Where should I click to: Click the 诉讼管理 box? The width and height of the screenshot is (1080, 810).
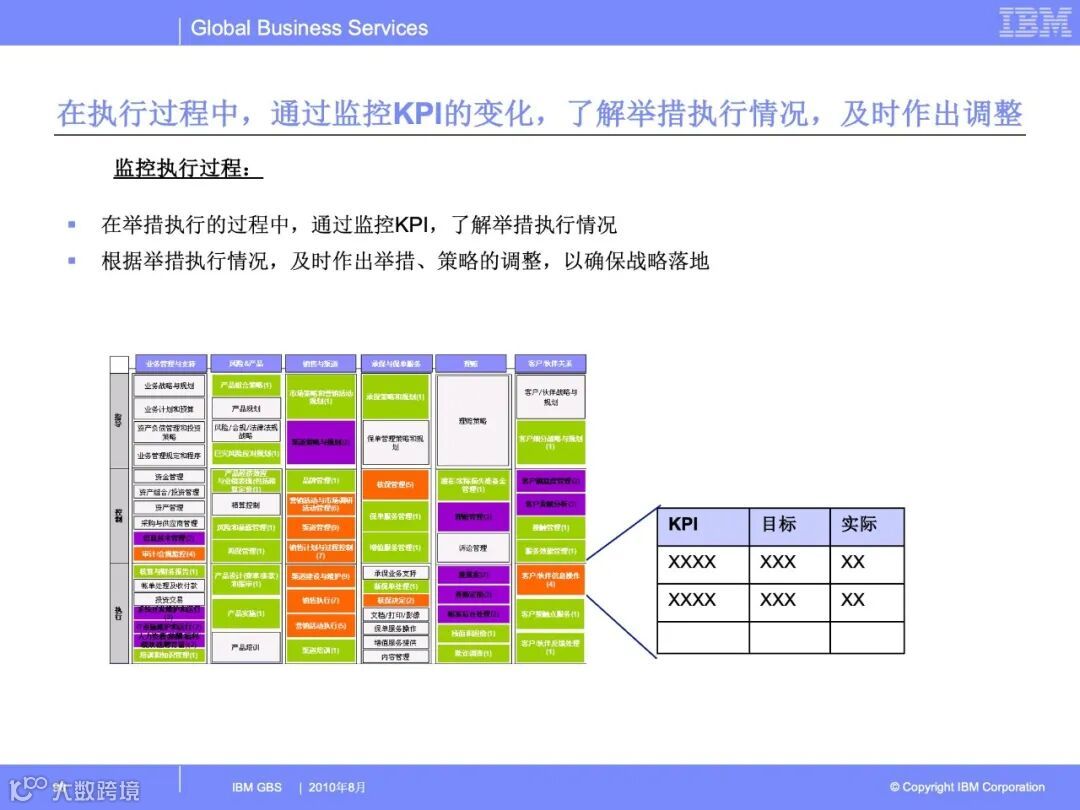[472, 548]
